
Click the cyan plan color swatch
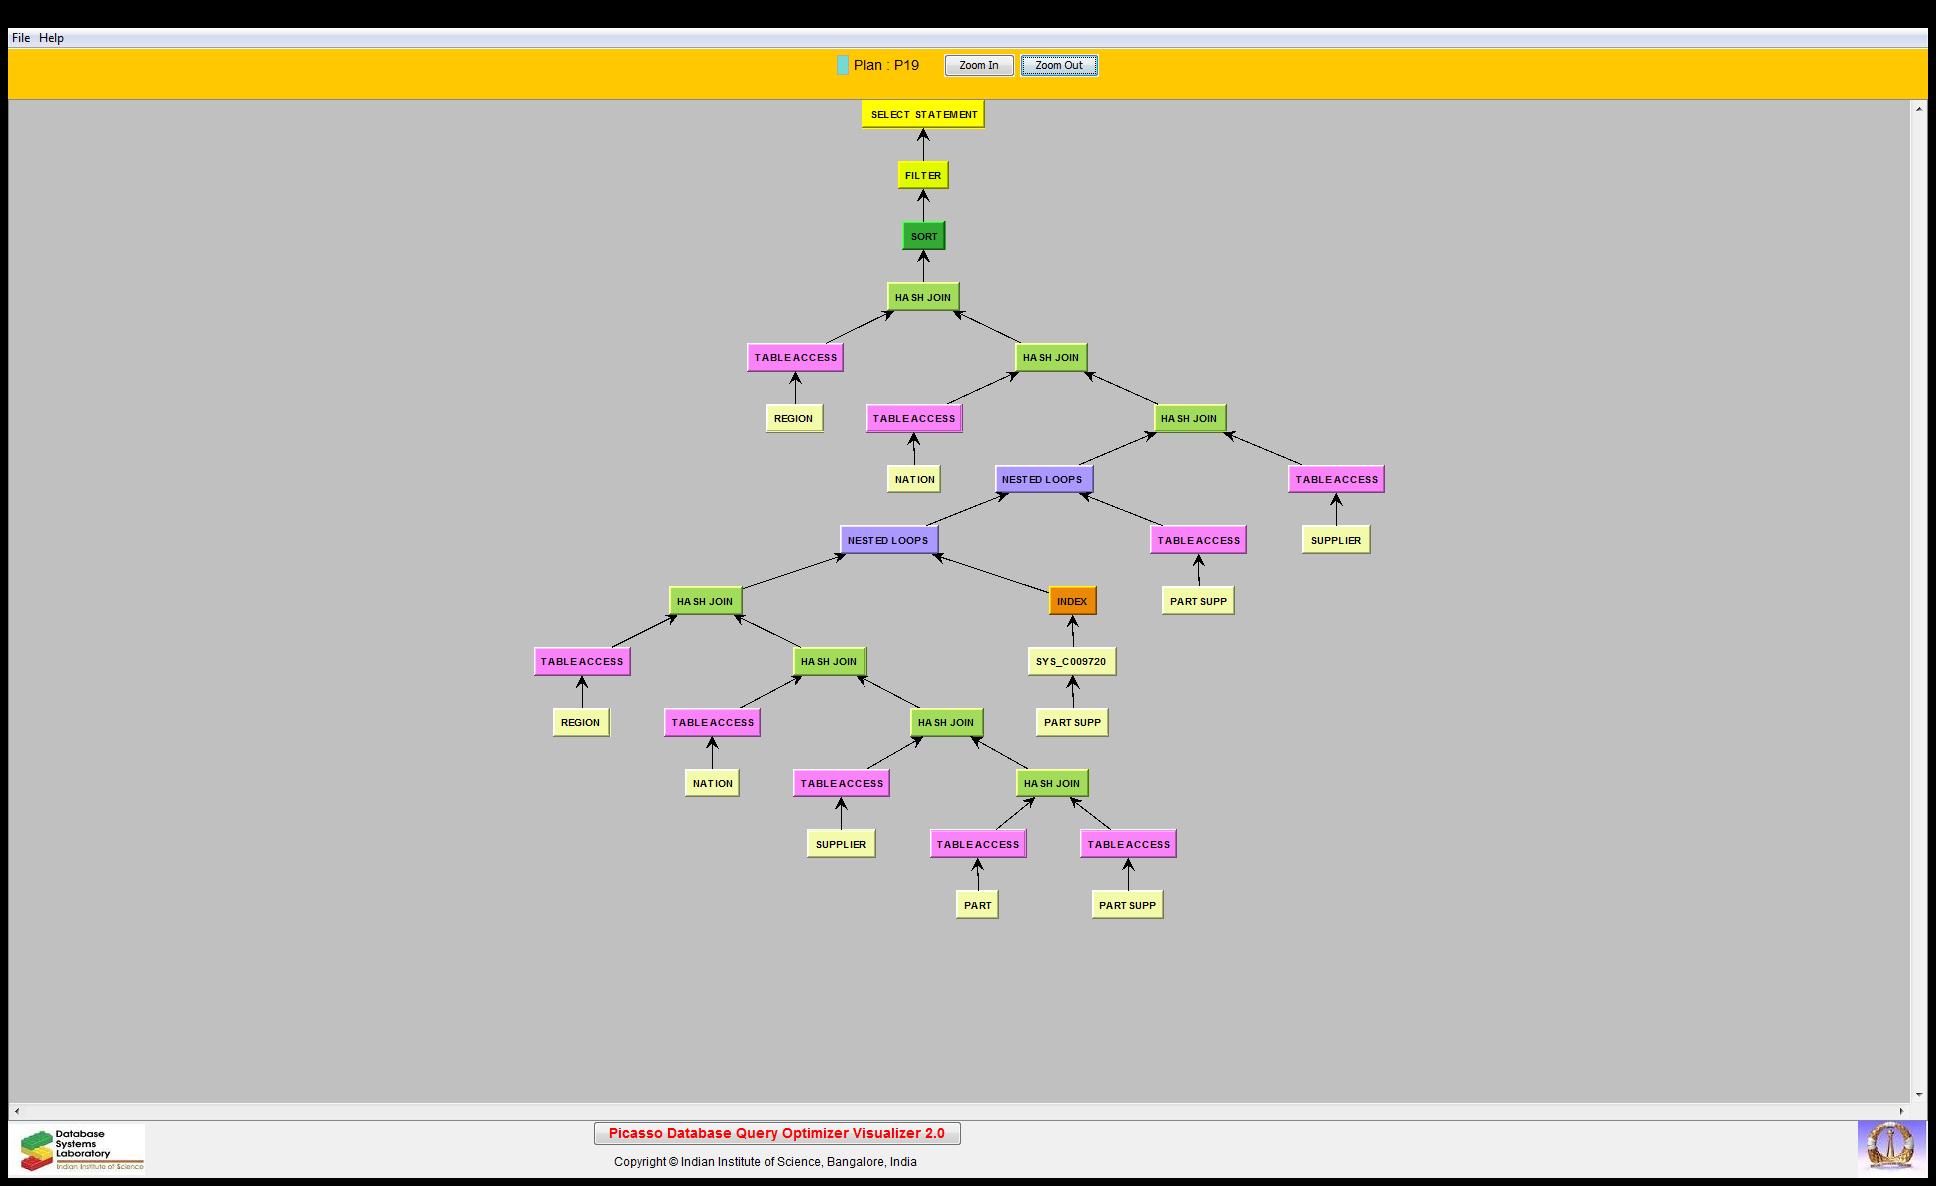click(x=842, y=66)
